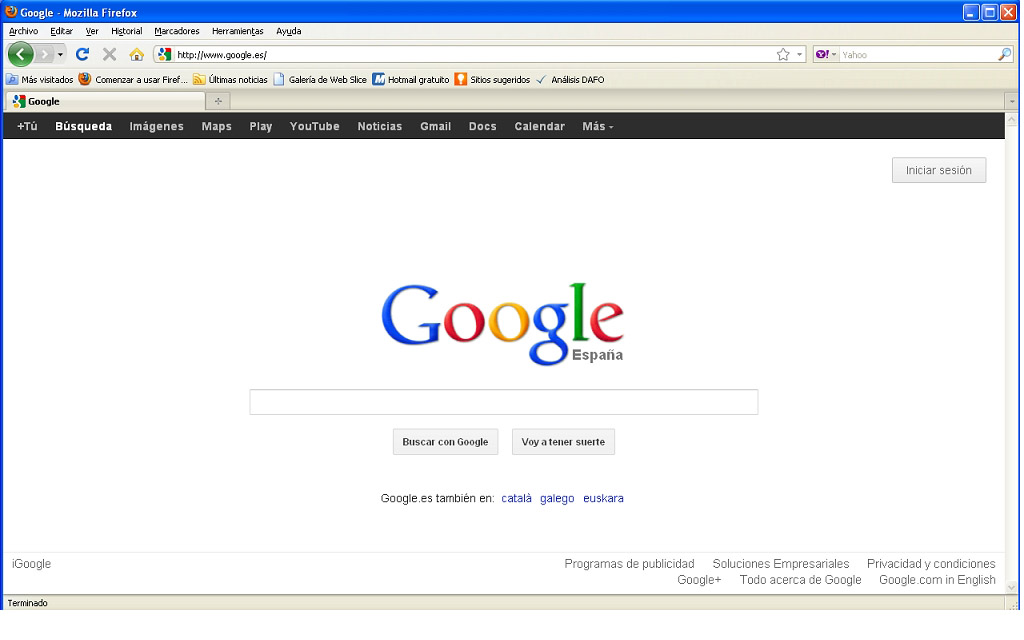This screenshot has width=1024, height=640.
Task: Expand the Más menu in Google bar
Action: pyautogui.click(x=597, y=126)
